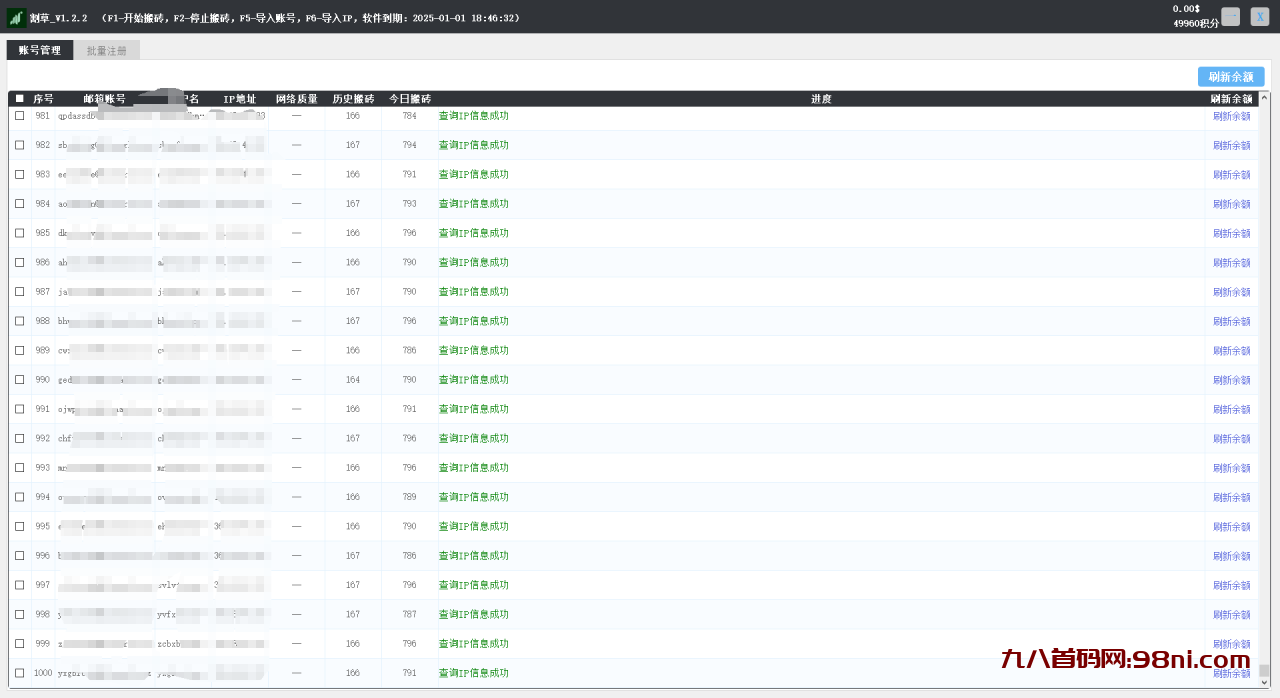Image resolution: width=1280 pixels, height=698 pixels.
Task: Click the 网络质量 column header
Action: [x=296, y=99]
